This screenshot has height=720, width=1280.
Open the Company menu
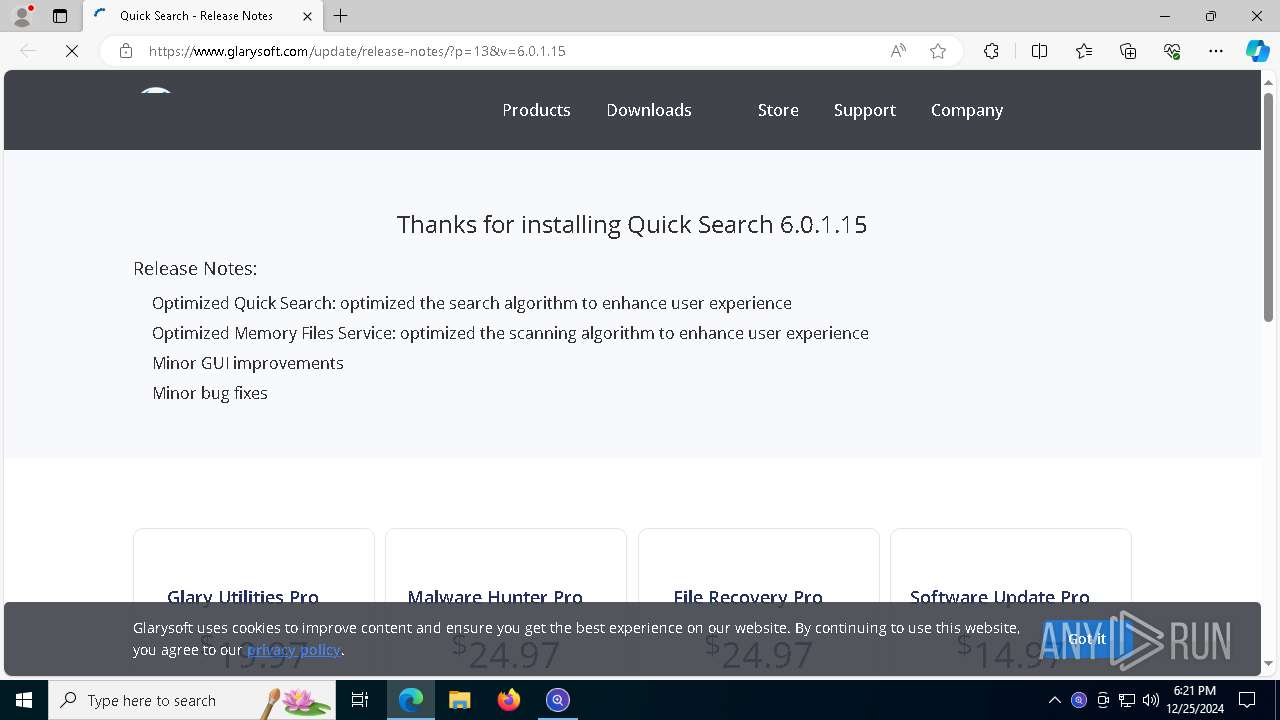pyautogui.click(x=967, y=110)
